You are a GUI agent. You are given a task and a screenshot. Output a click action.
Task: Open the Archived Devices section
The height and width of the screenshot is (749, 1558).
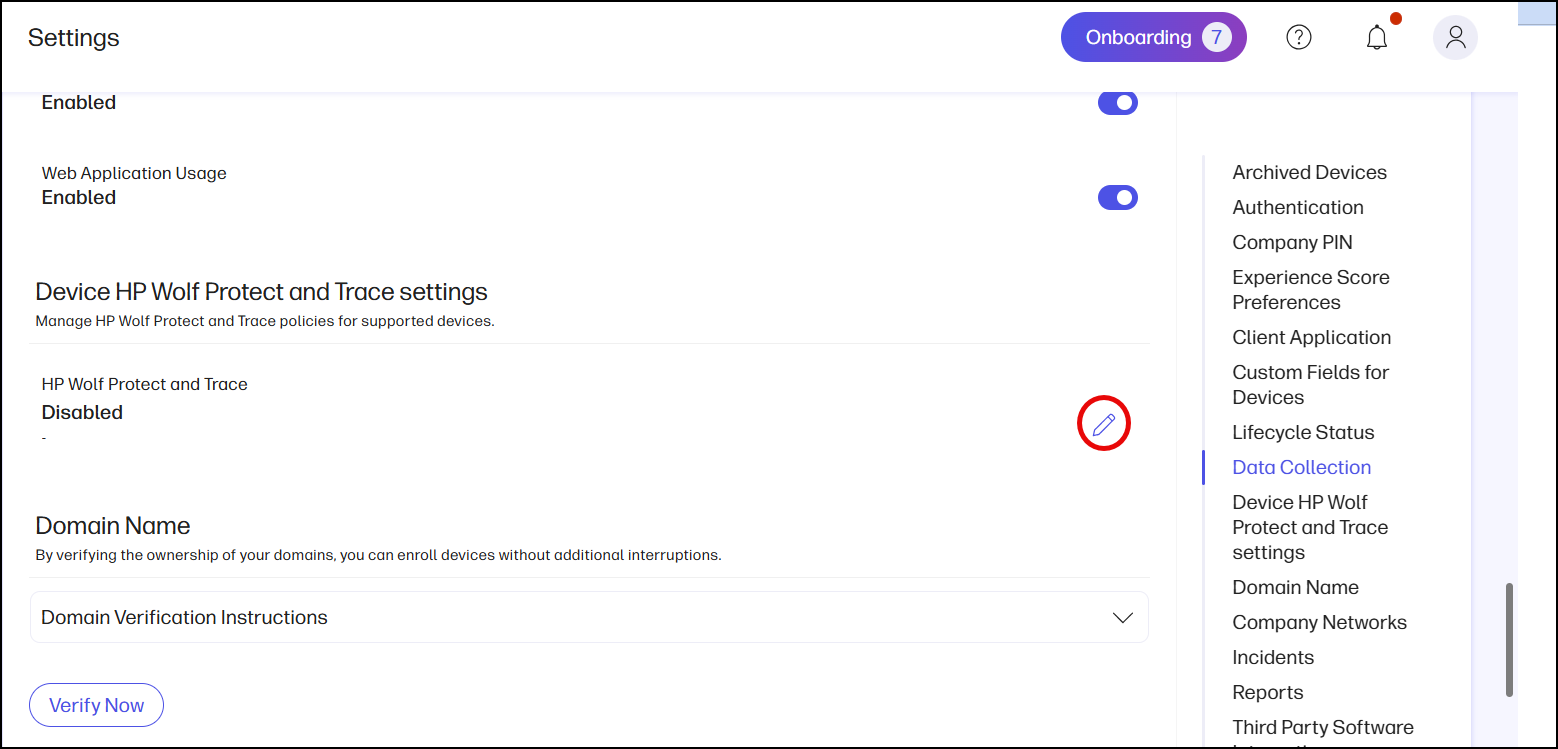click(x=1309, y=172)
